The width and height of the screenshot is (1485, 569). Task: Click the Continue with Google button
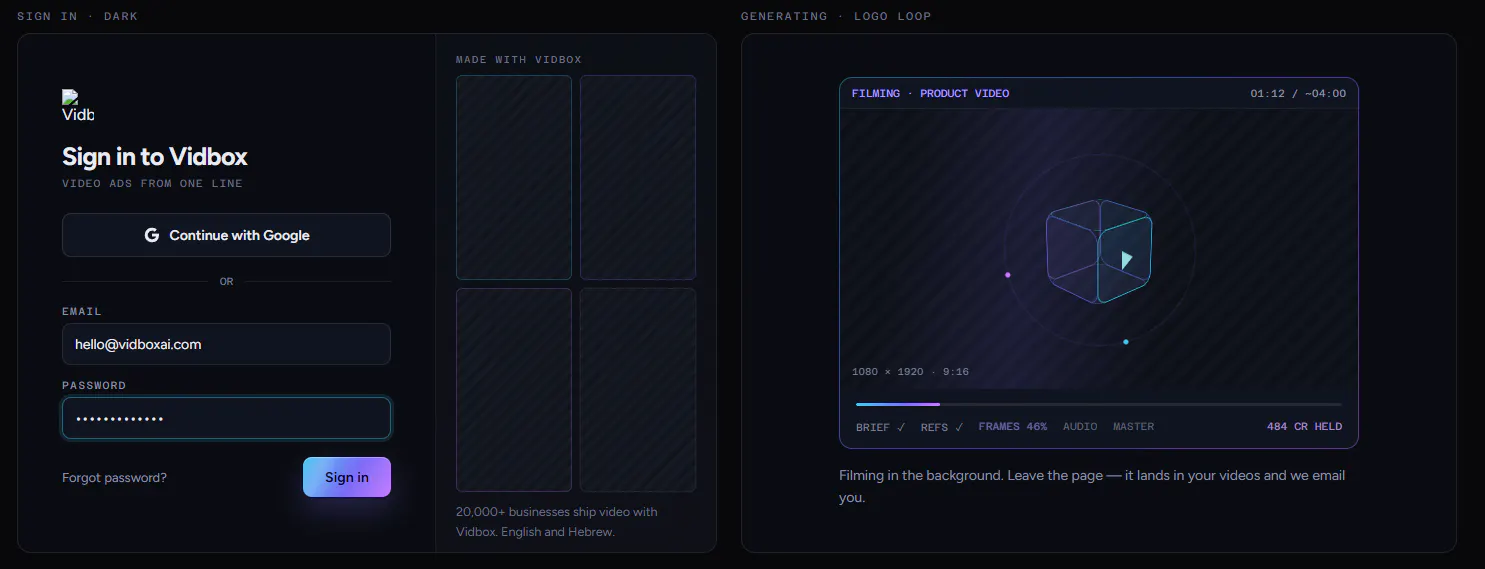tap(226, 235)
